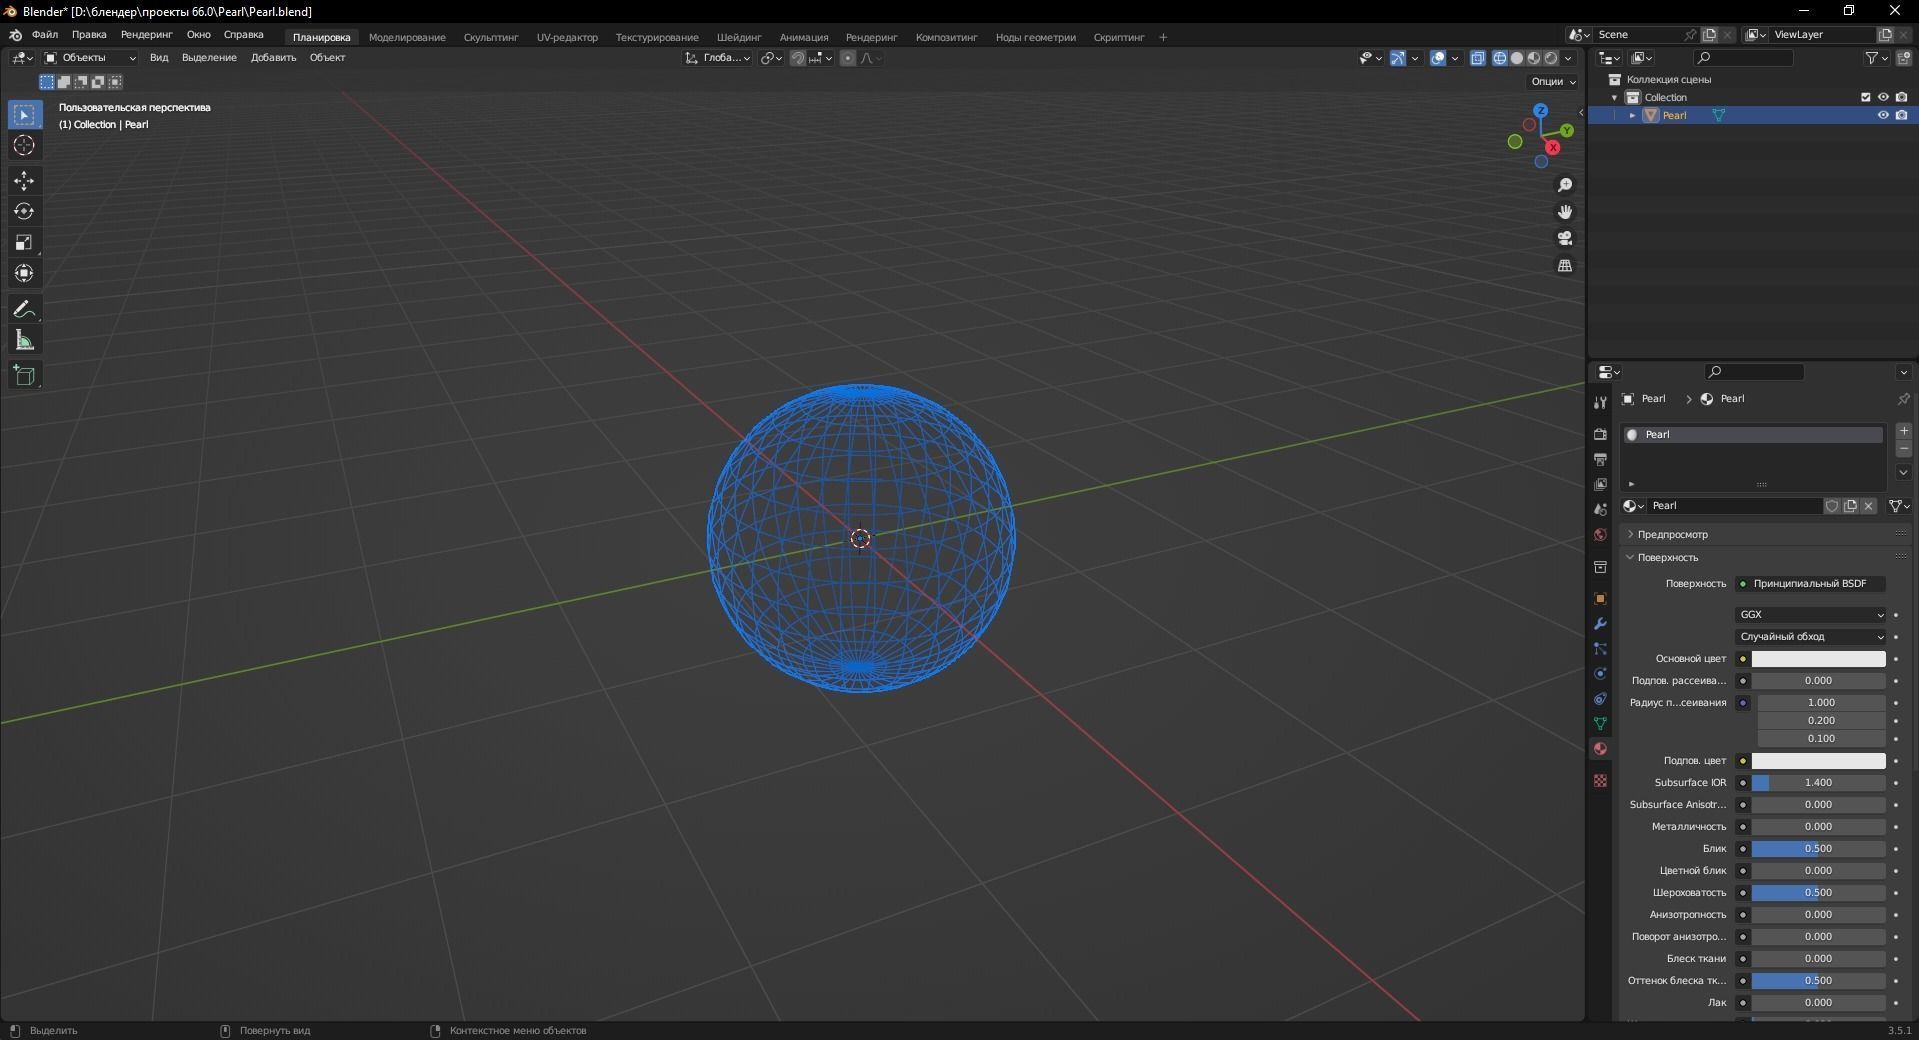Disable Pearl in renders via camera icon

1901,115
